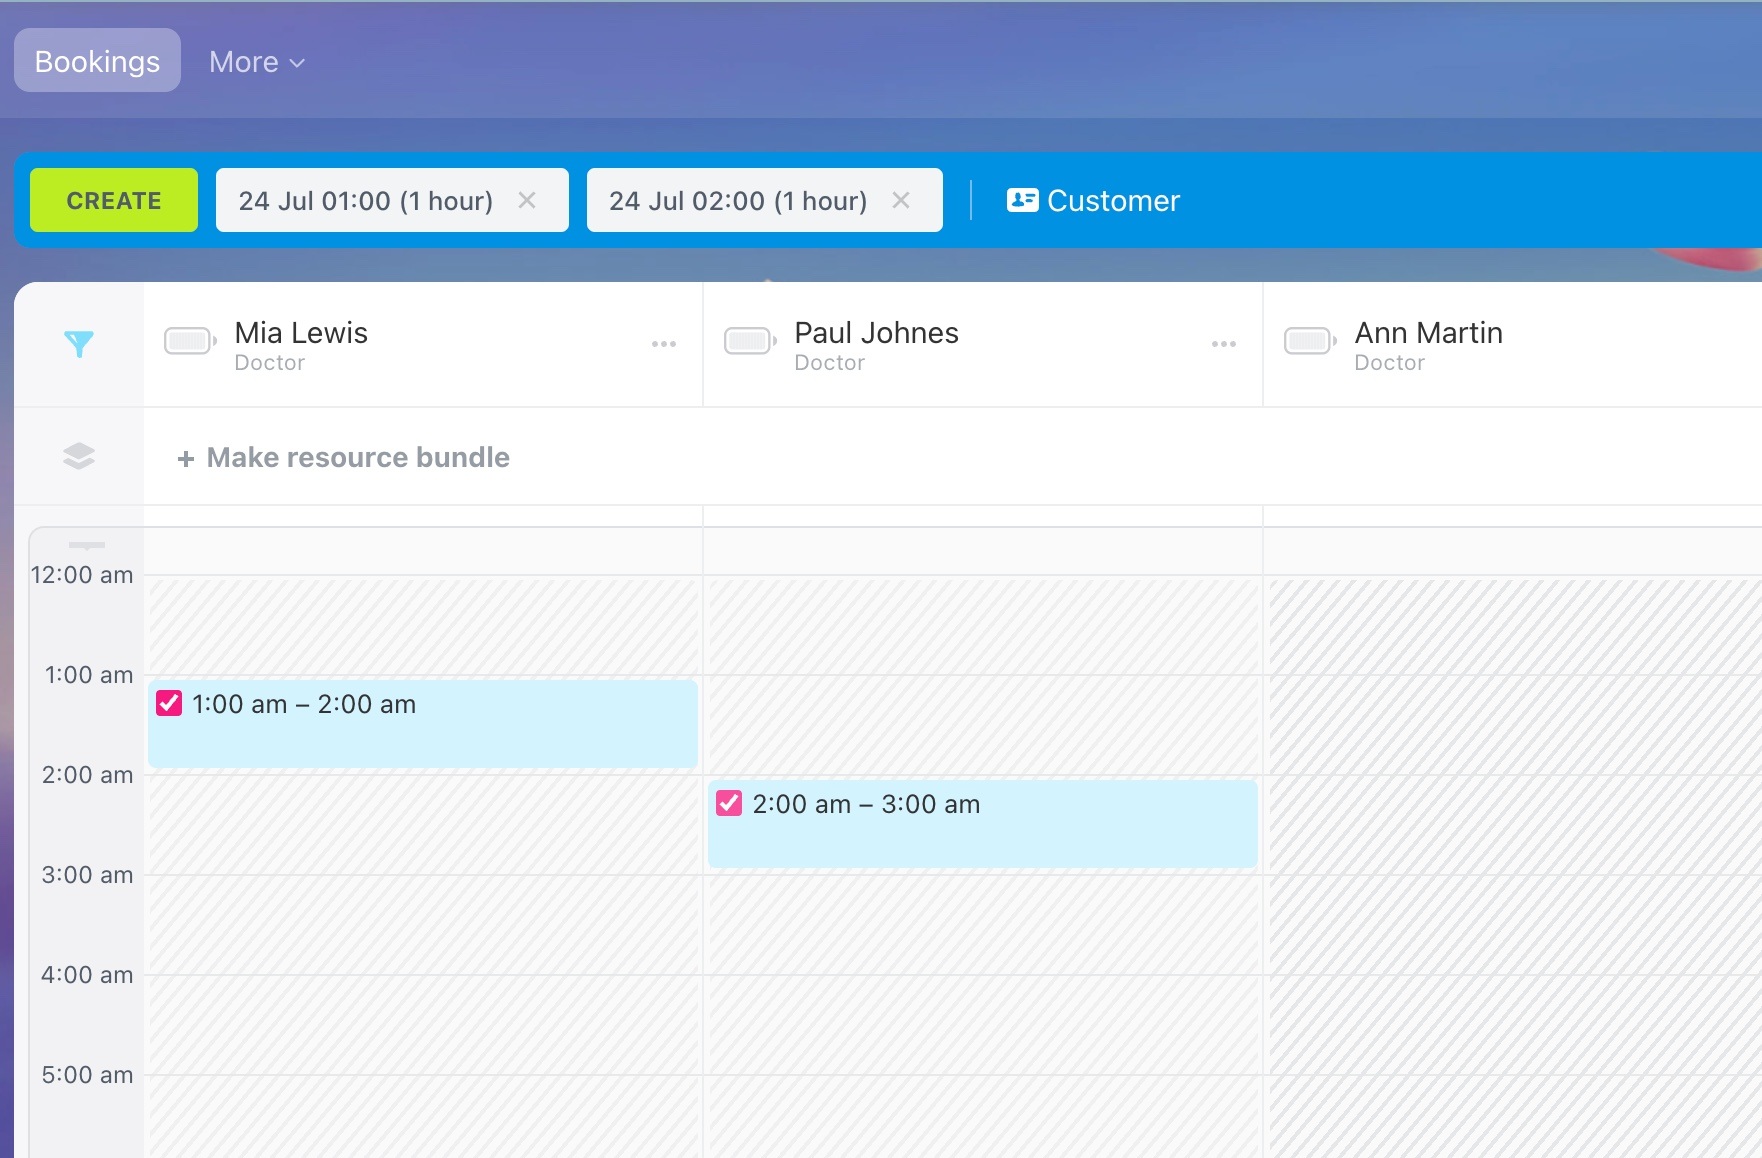Select Mia Lewis 3:00 am time slot
Image resolution: width=1762 pixels, height=1158 pixels.
click(x=423, y=924)
